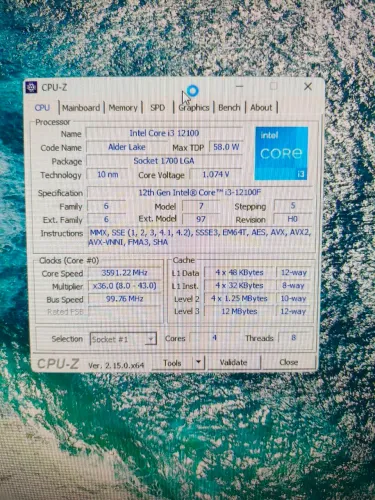Expand the Tools button dropdown arrow
This screenshot has width=375, height=500.
coord(199,362)
